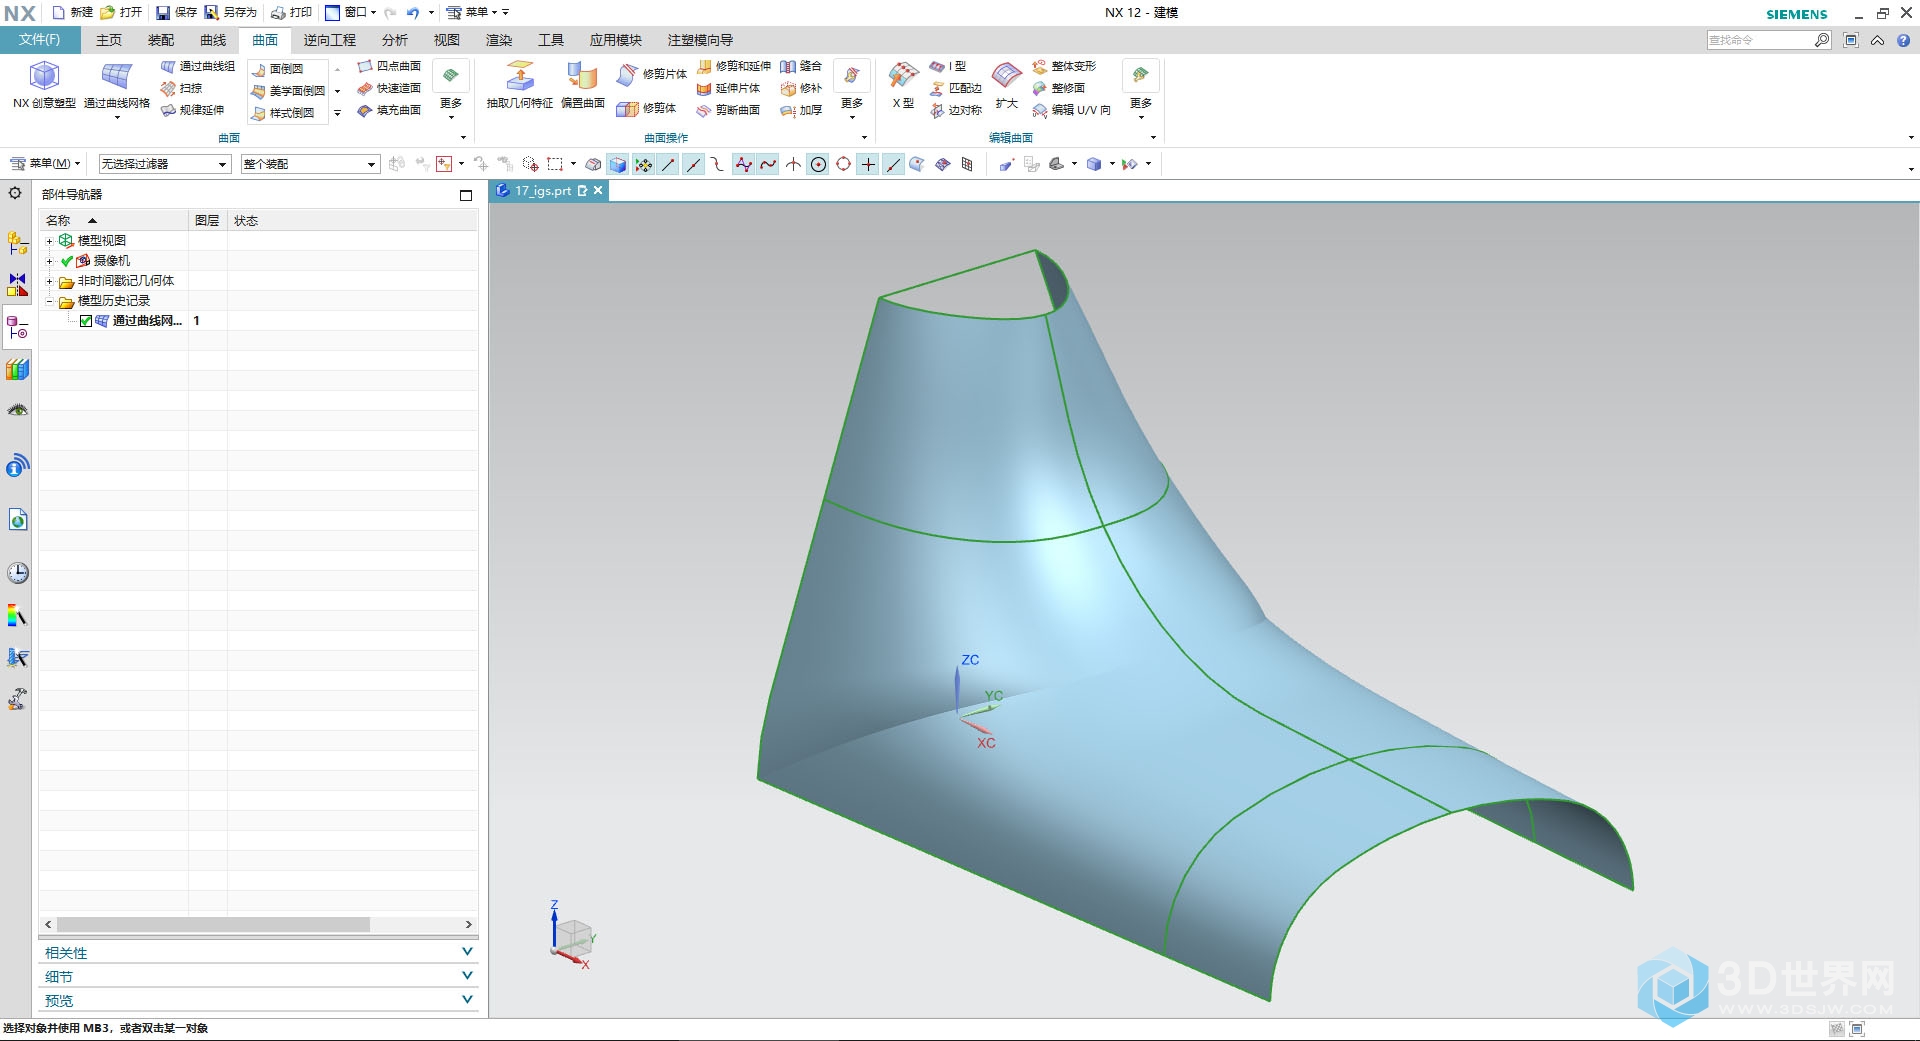This screenshot has width=1920, height=1041.
Task: Click 另存为 in quick access bar
Action: click(231, 12)
